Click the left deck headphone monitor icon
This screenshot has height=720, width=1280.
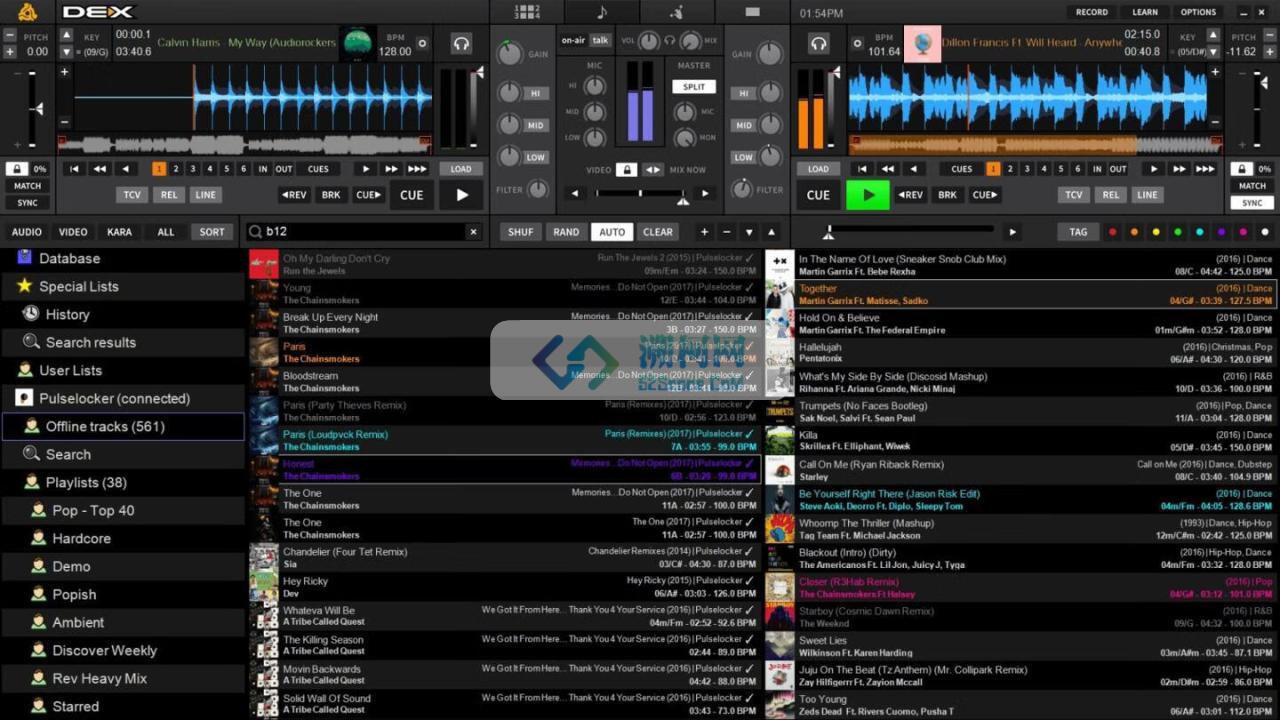click(x=461, y=43)
